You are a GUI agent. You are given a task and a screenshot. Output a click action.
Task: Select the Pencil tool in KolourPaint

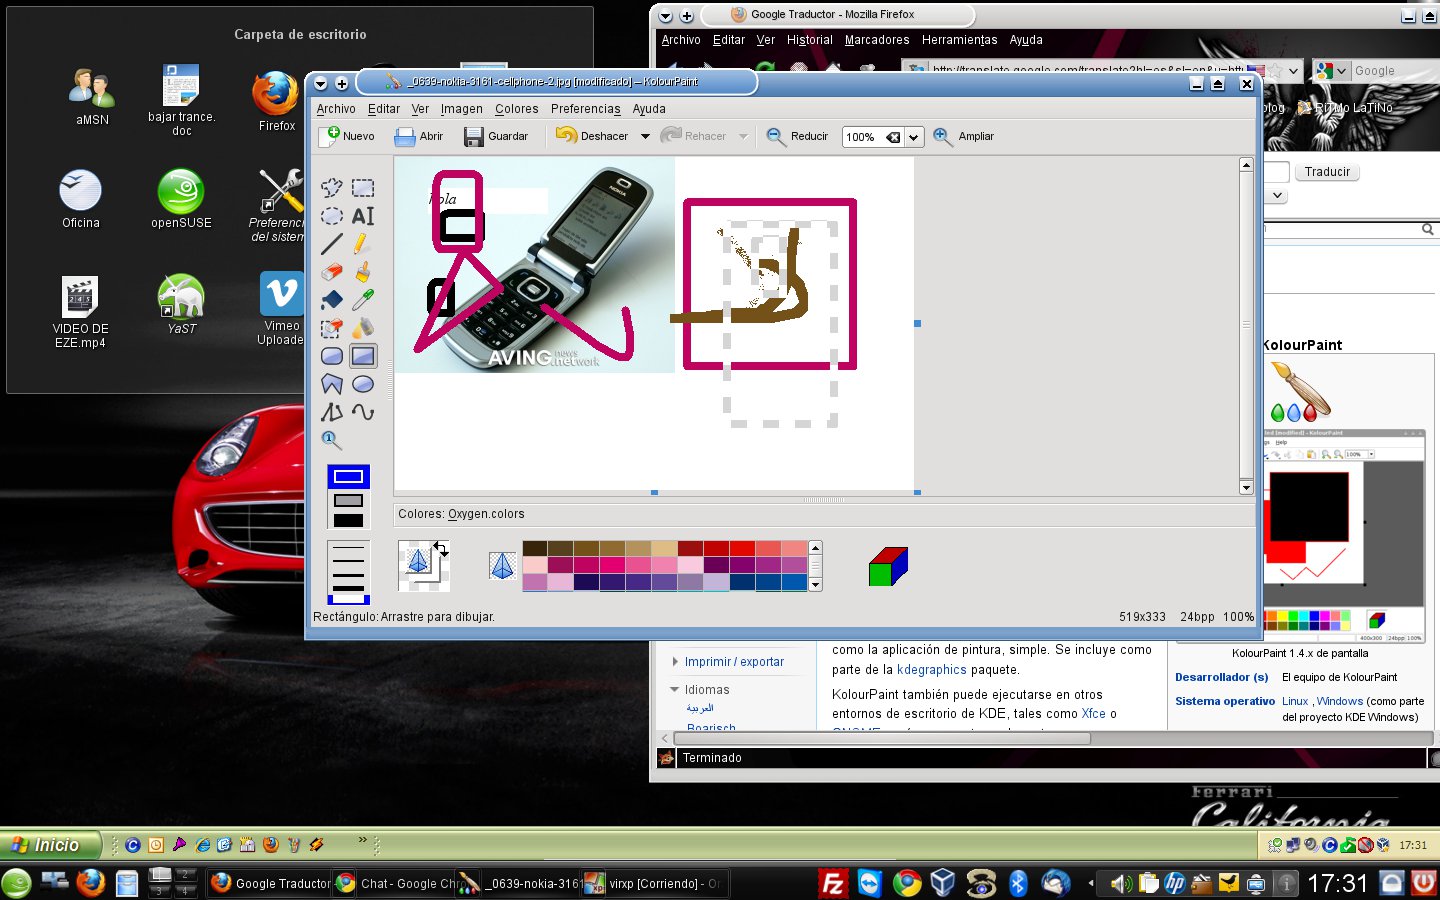[x=363, y=243]
